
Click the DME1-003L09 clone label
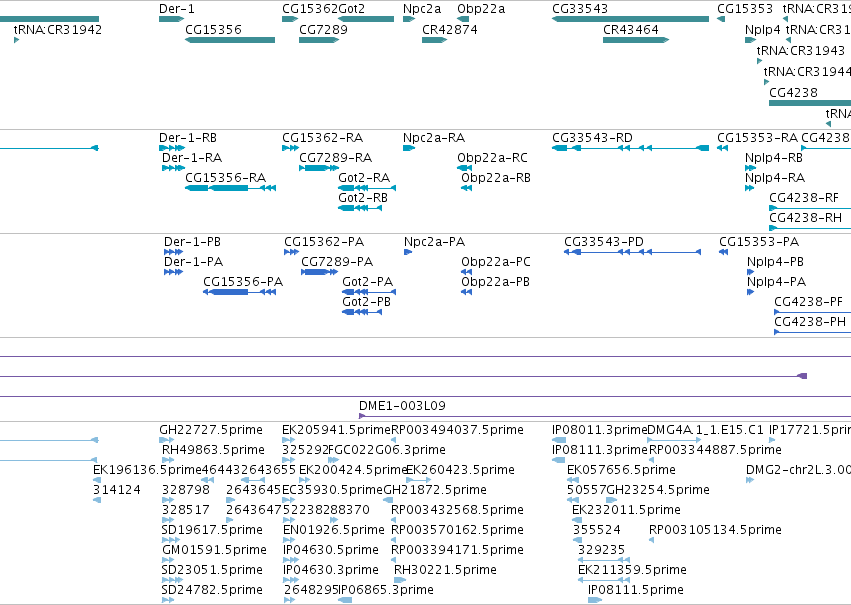pyautogui.click(x=402, y=406)
